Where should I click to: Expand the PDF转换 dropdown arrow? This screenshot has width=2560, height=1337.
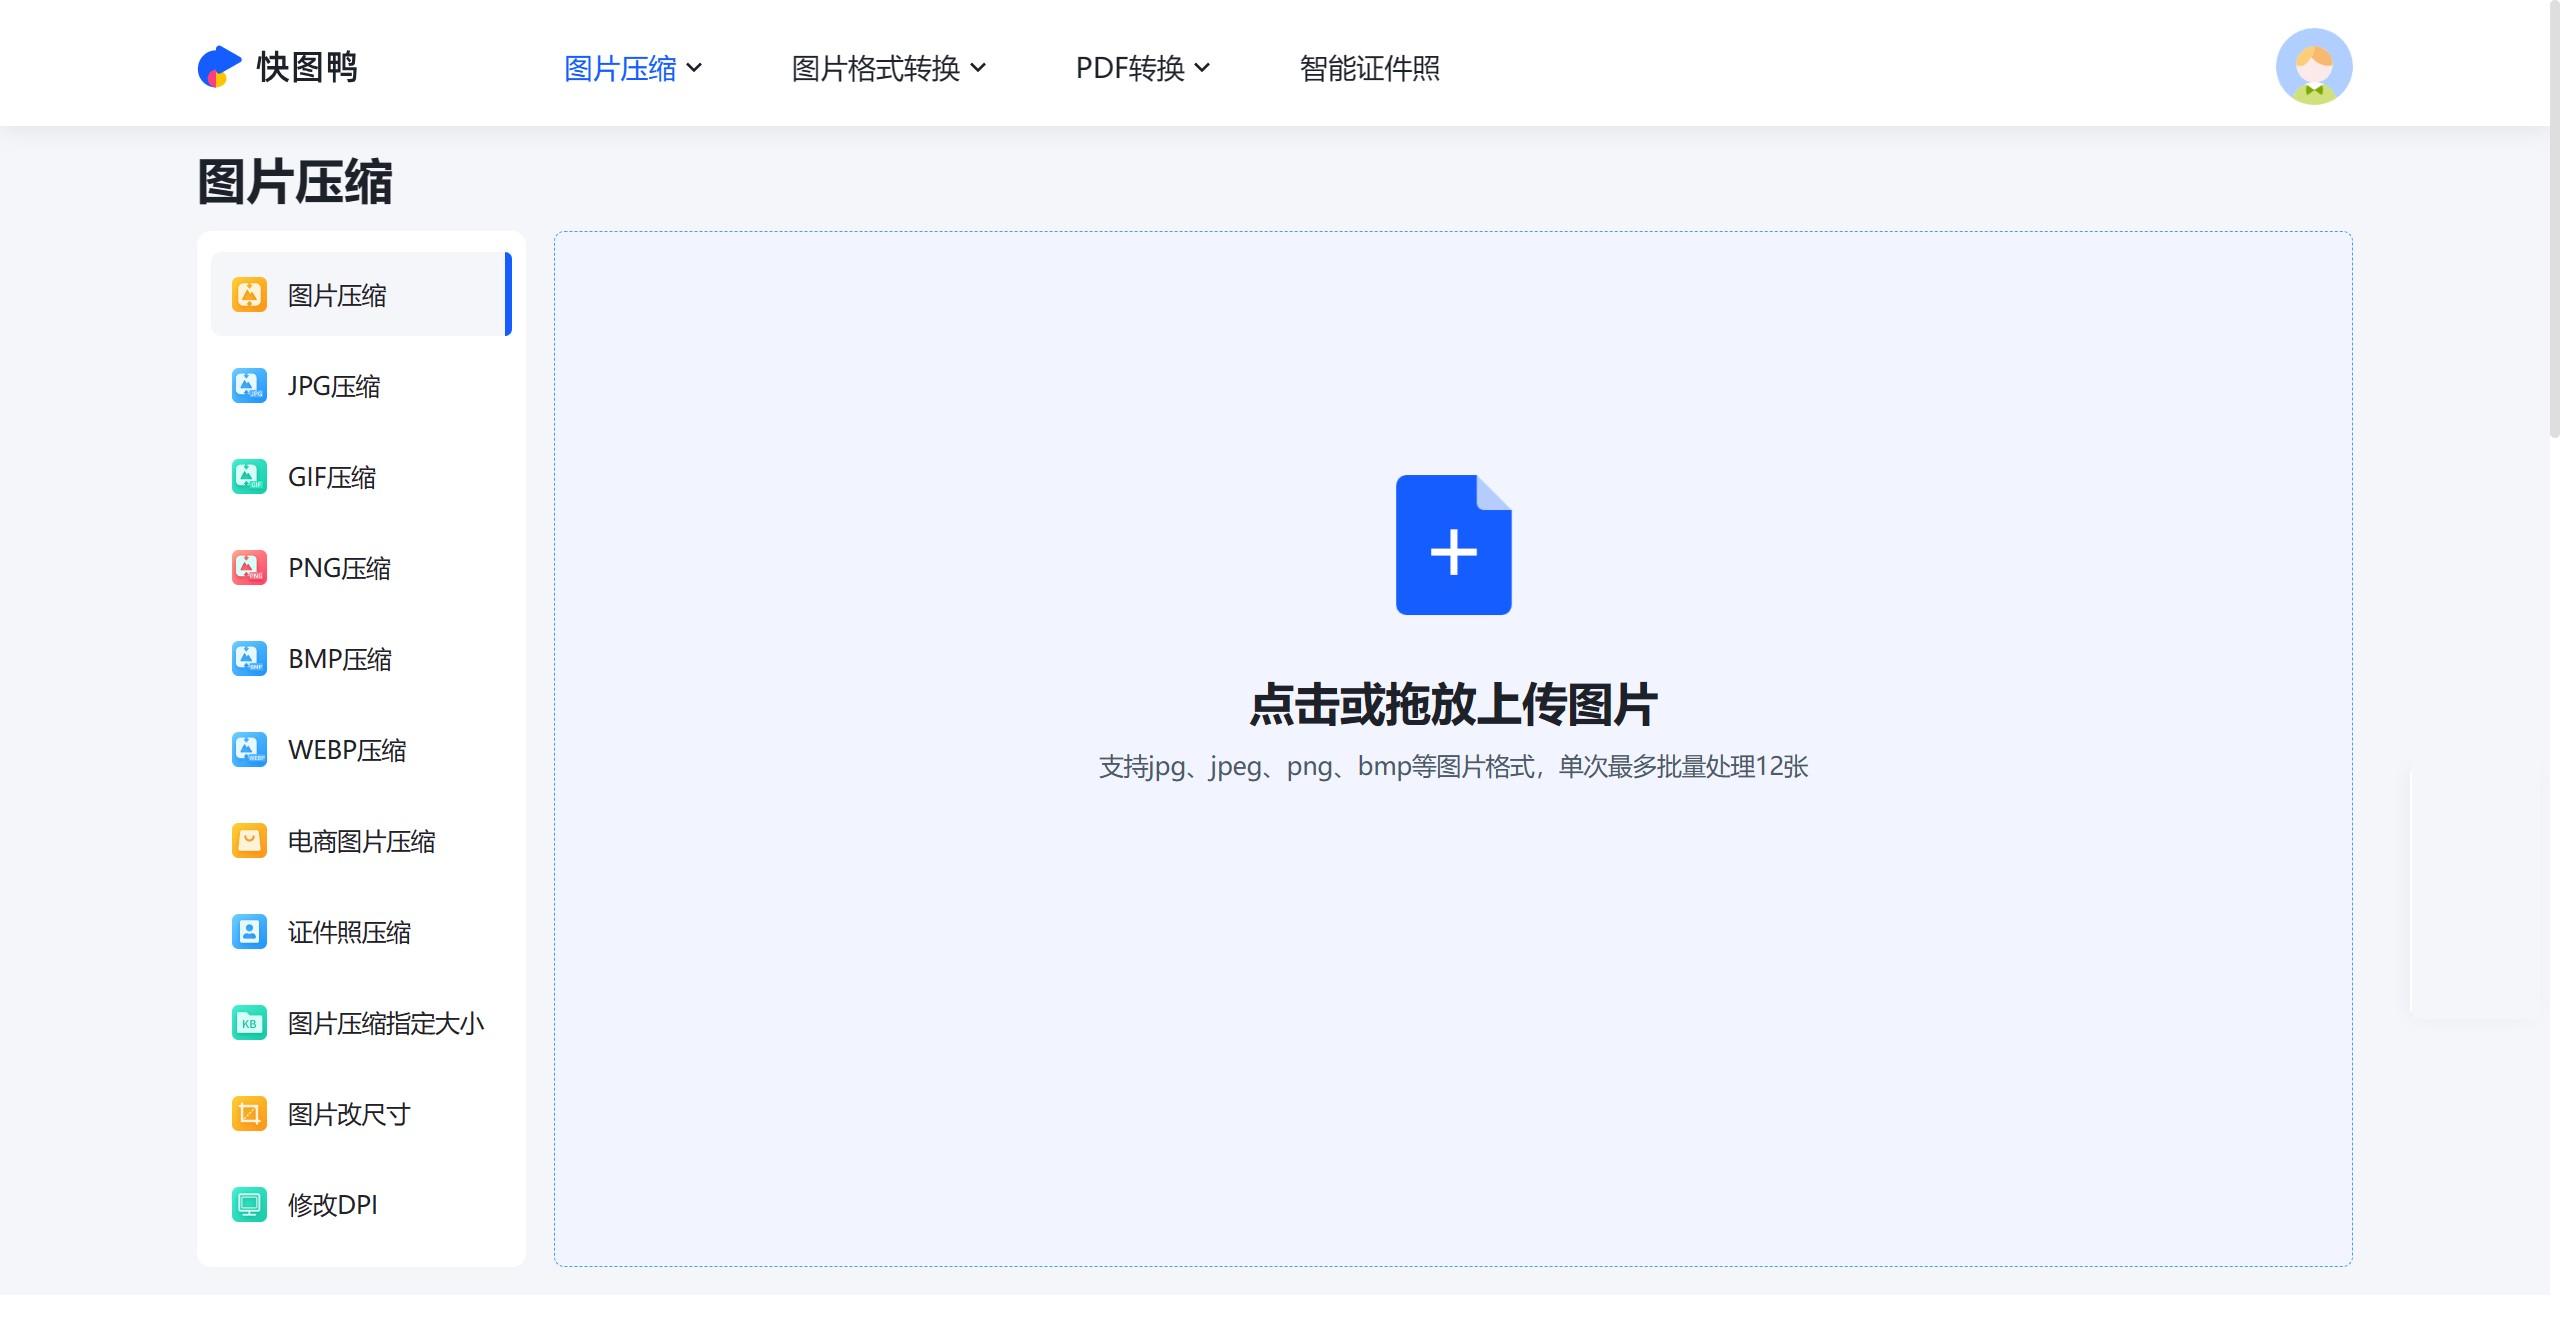pos(1203,68)
